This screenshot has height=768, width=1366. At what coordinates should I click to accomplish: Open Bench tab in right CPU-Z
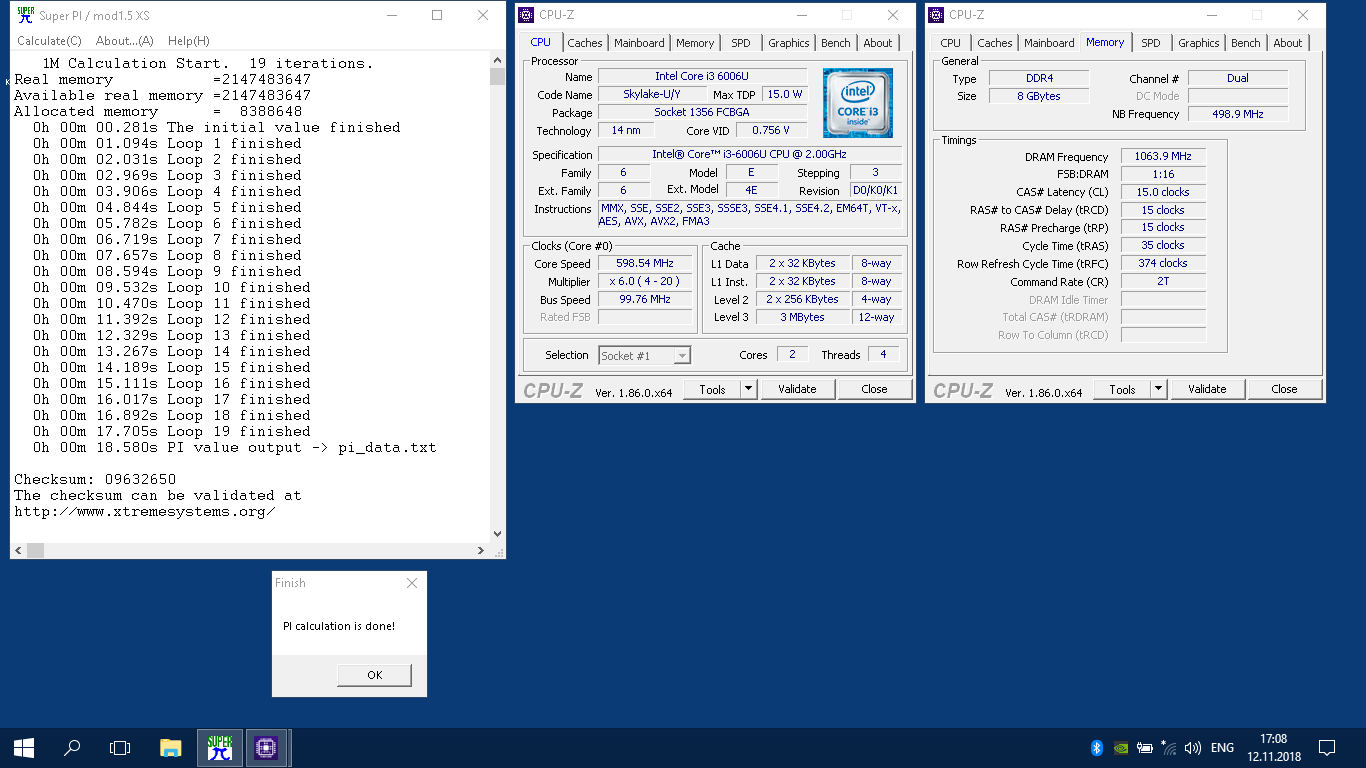[1246, 43]
